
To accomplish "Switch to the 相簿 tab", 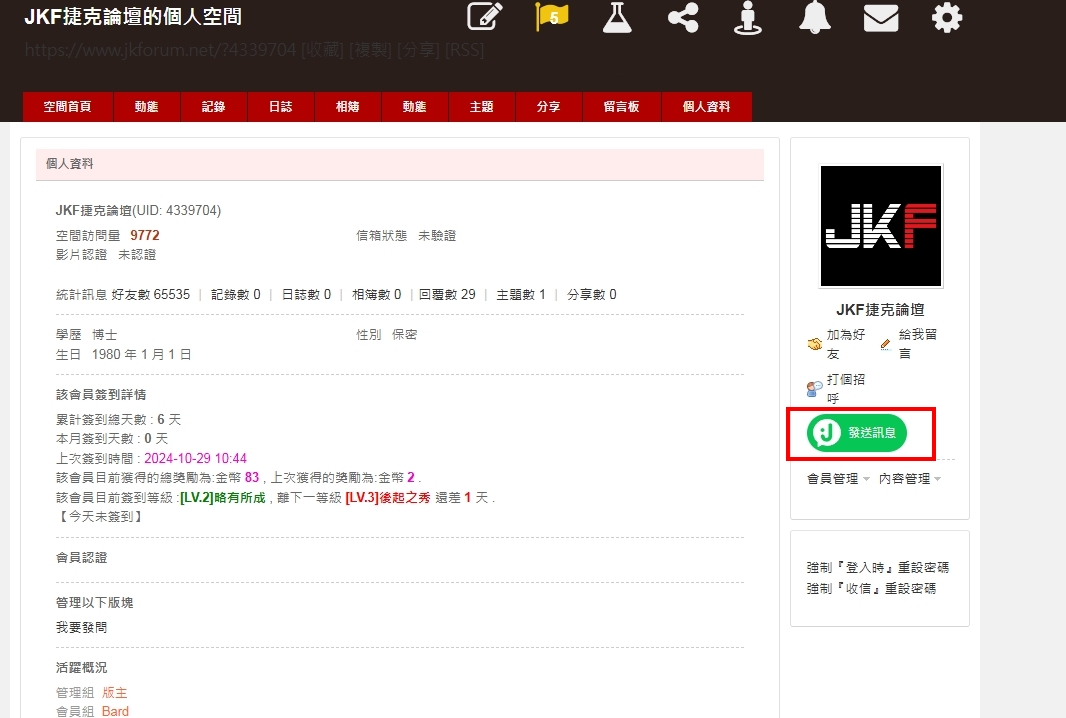I will pos(347,107).
